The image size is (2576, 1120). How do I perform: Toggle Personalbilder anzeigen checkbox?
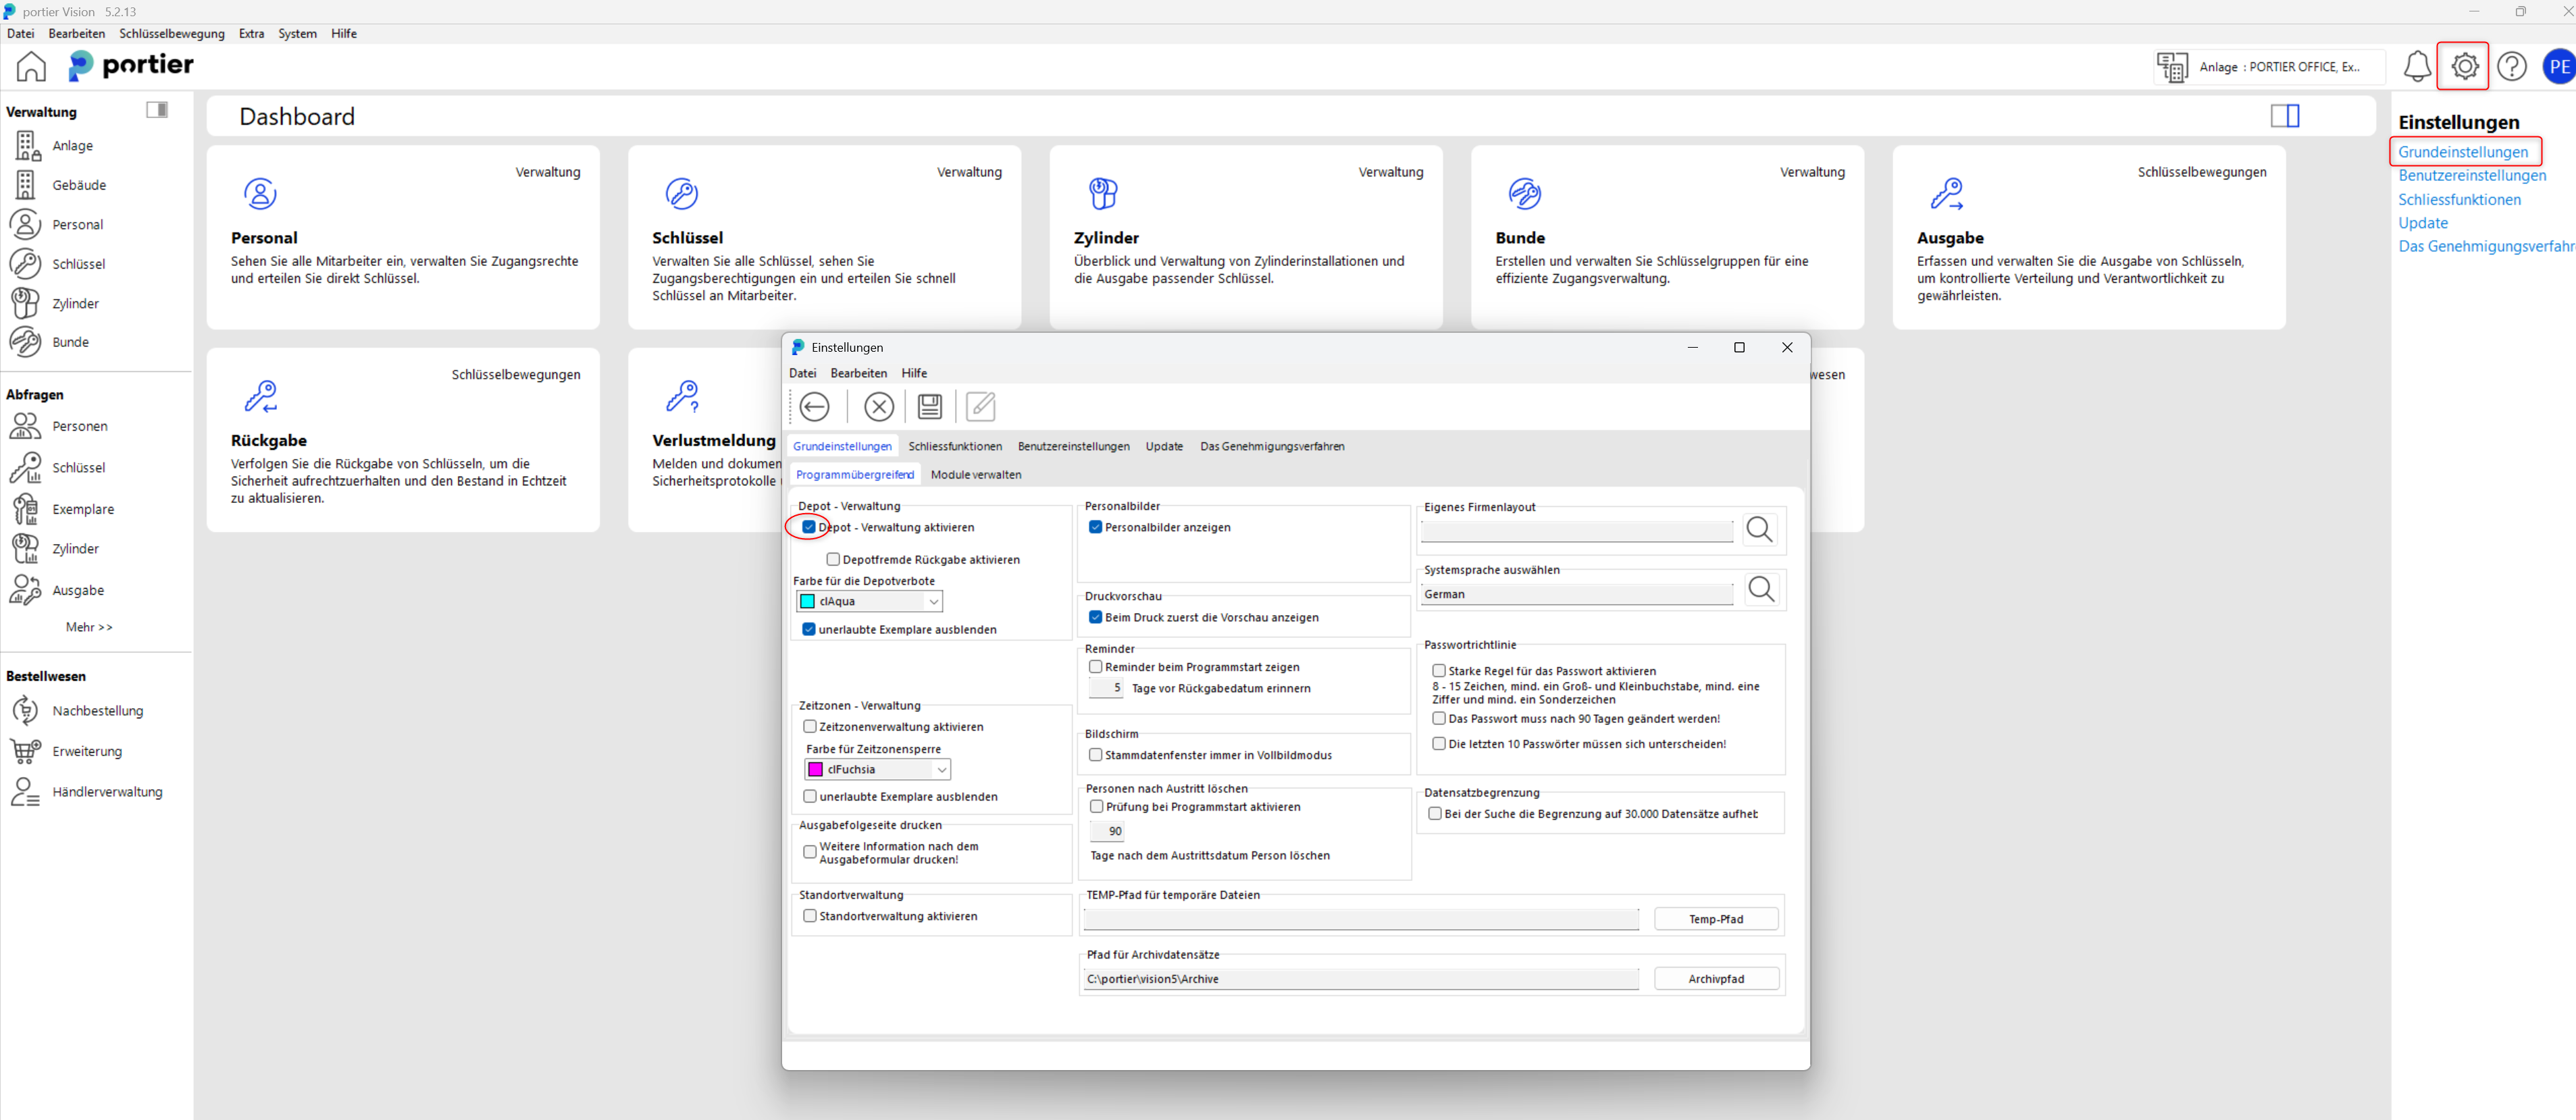(x=1095, y=527)
